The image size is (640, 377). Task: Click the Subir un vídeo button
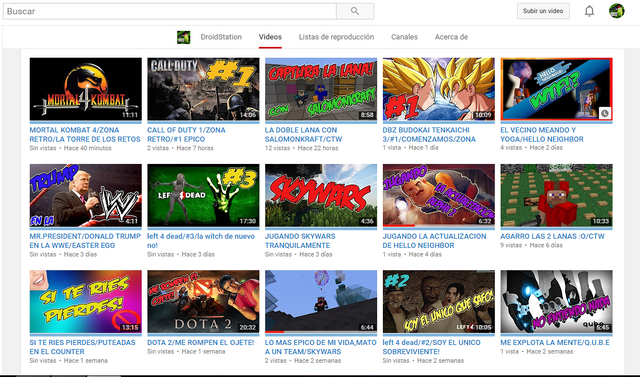click(x=543, y=11)
